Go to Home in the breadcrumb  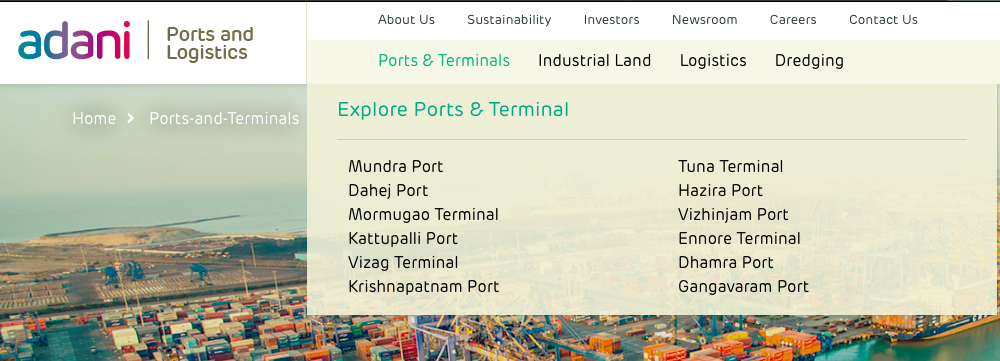click(x=94, y=119)
